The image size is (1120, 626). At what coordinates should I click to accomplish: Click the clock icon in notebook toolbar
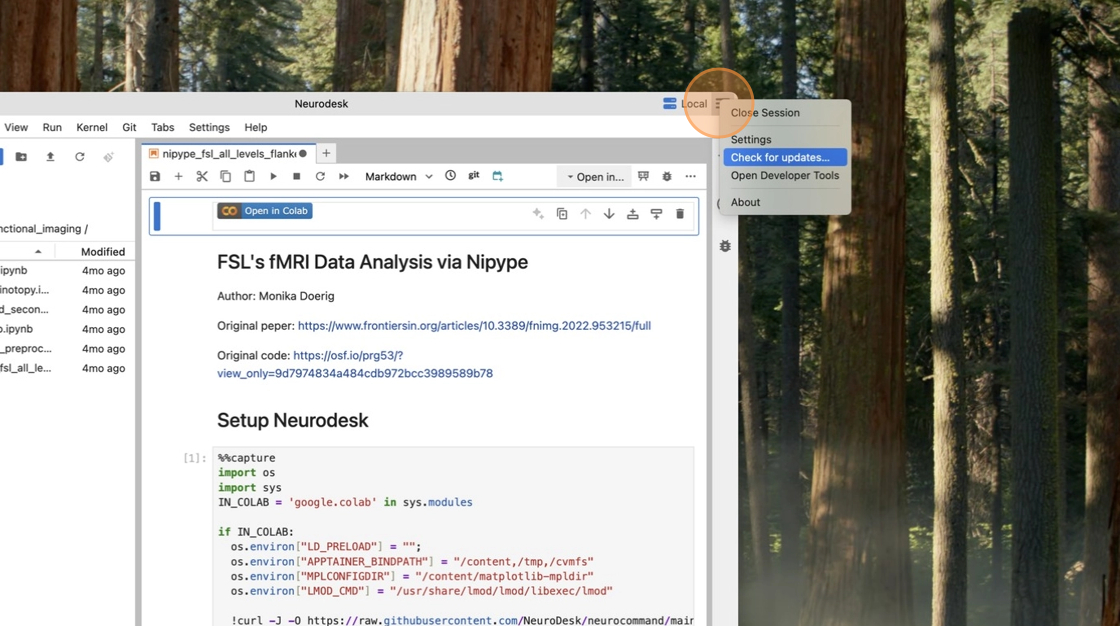coord(450,176)
